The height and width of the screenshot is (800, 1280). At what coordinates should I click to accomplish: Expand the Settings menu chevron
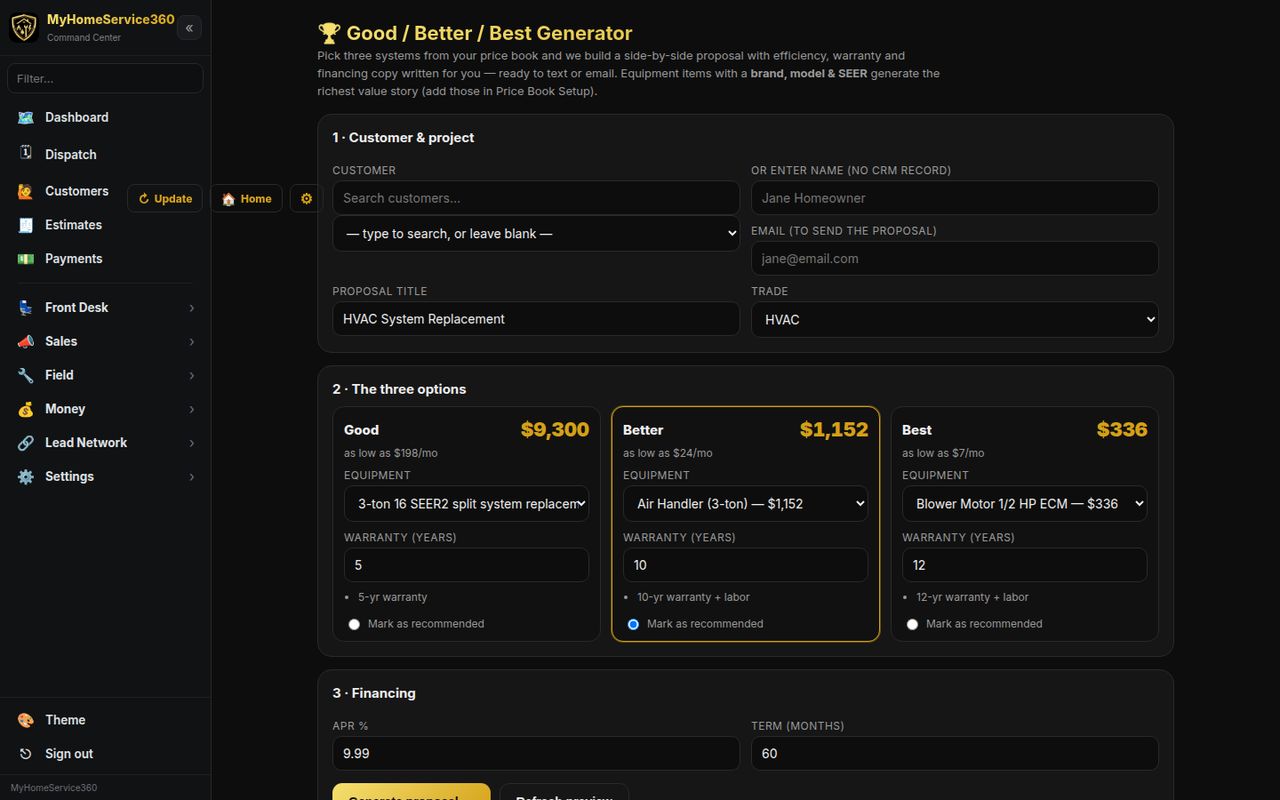[192, 477]
